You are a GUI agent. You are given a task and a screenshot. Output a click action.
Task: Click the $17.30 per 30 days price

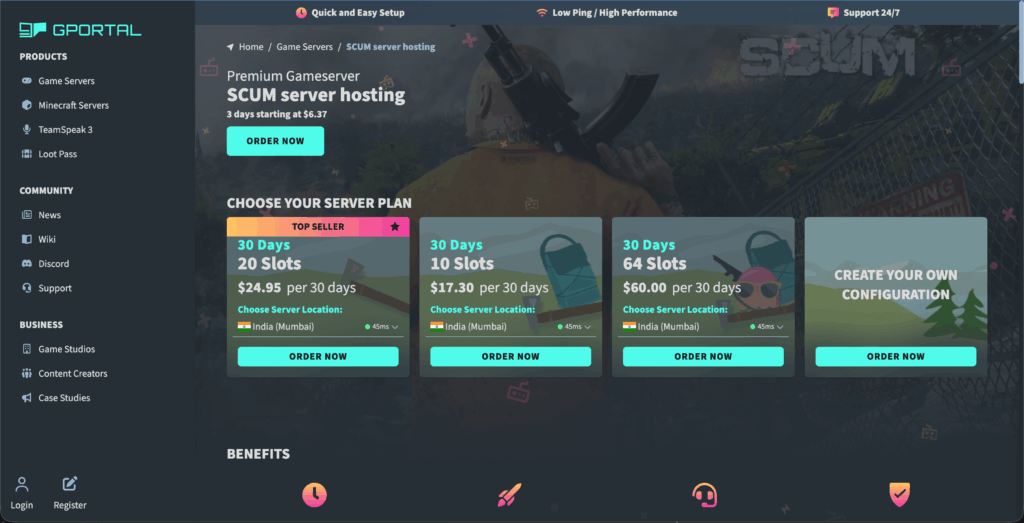(490, 287)
